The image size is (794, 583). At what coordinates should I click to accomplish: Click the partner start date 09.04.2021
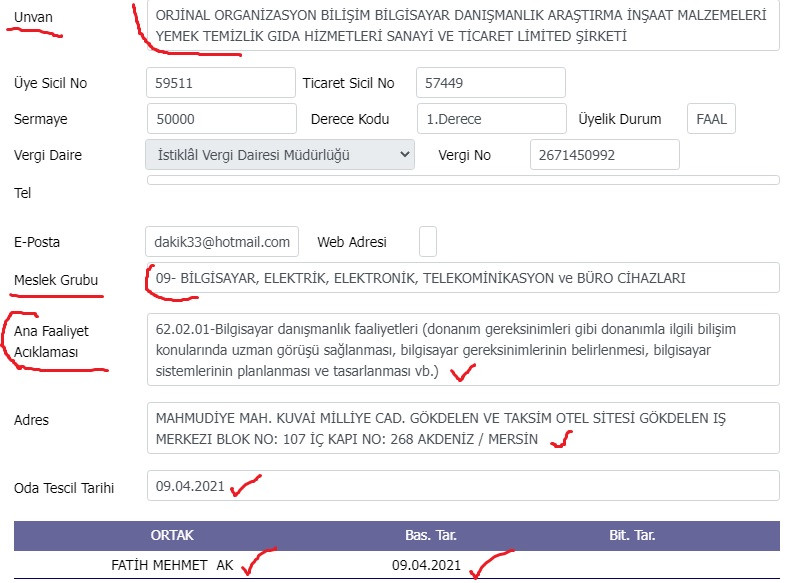tap(426, 565)
